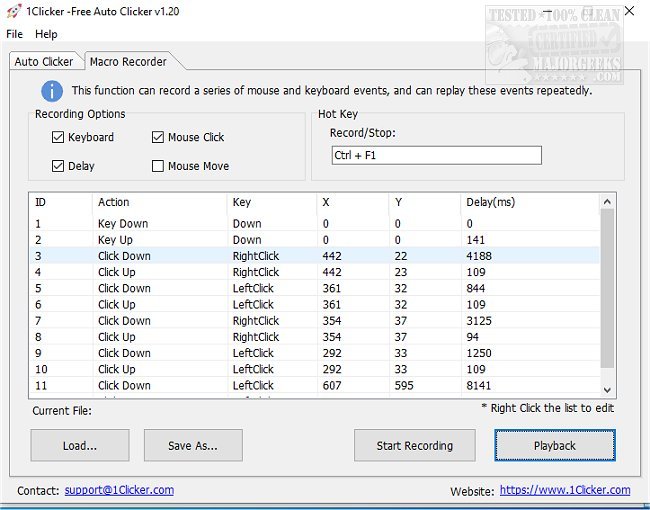Enable the Mouse Move checkbox

159,166
